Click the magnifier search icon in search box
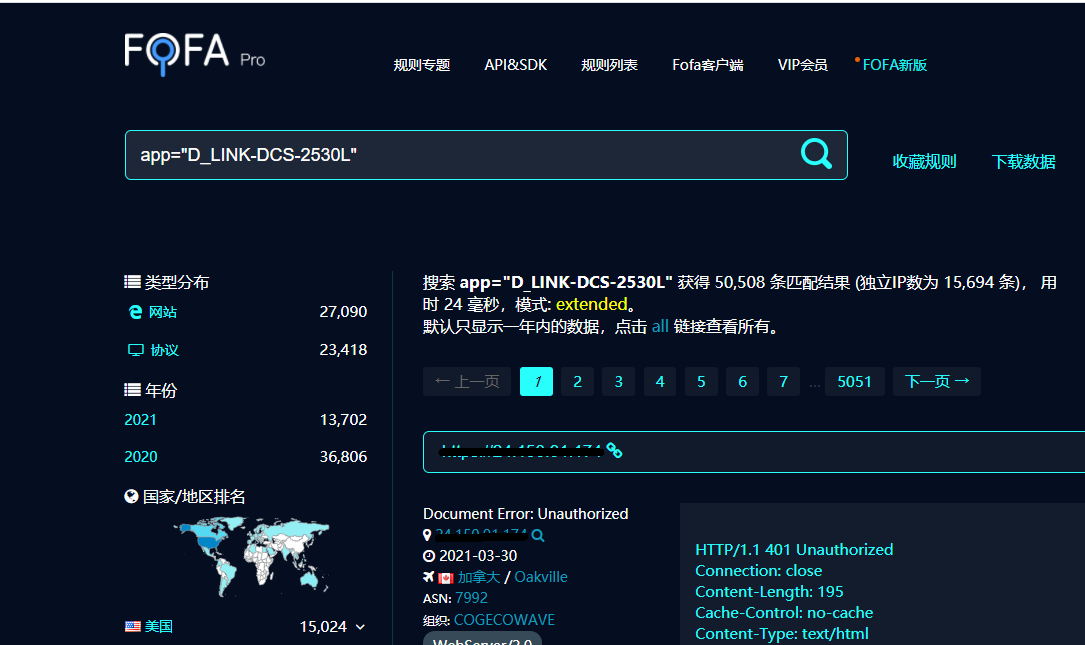The width and height of the screenshot is (1085, 645). [x=816, y=154]
